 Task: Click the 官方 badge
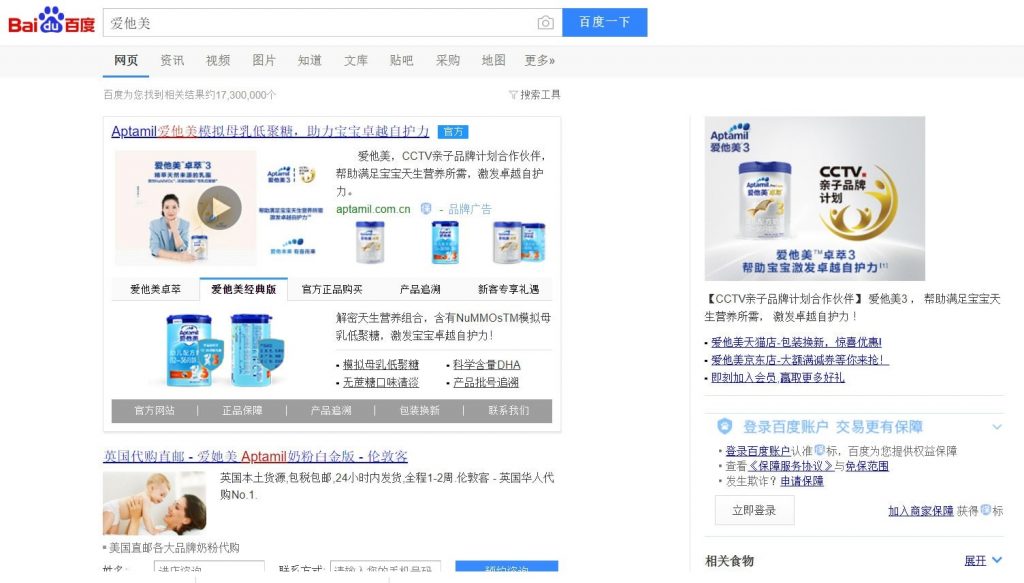(x=453, y=132)
